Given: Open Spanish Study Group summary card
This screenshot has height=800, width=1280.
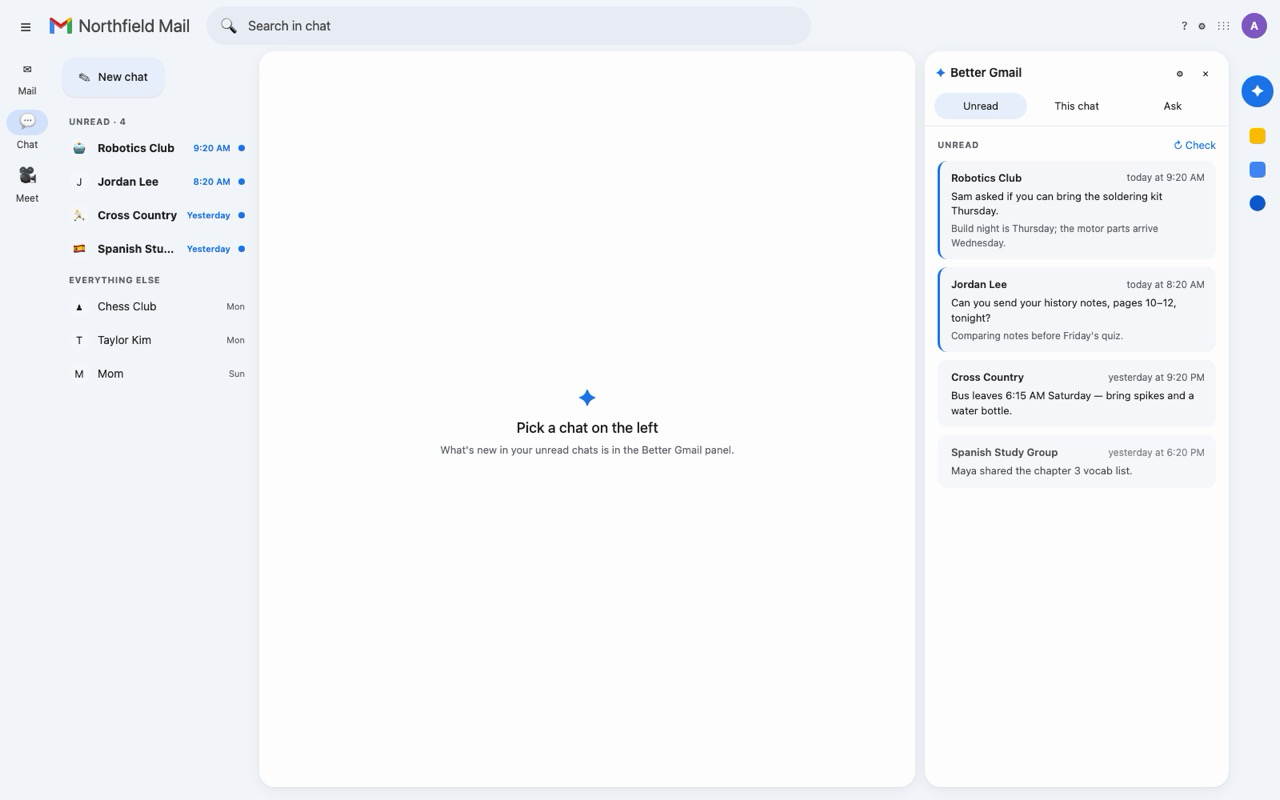Looking at the screenshot, I should (1077, 461).
